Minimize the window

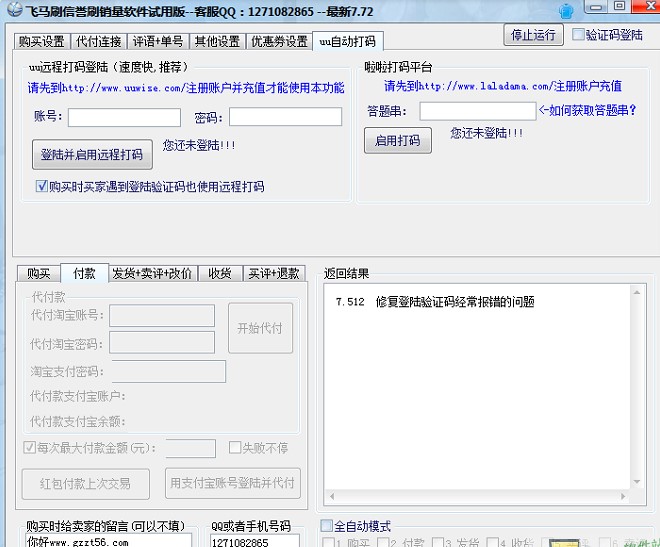[x=596, y=6]
